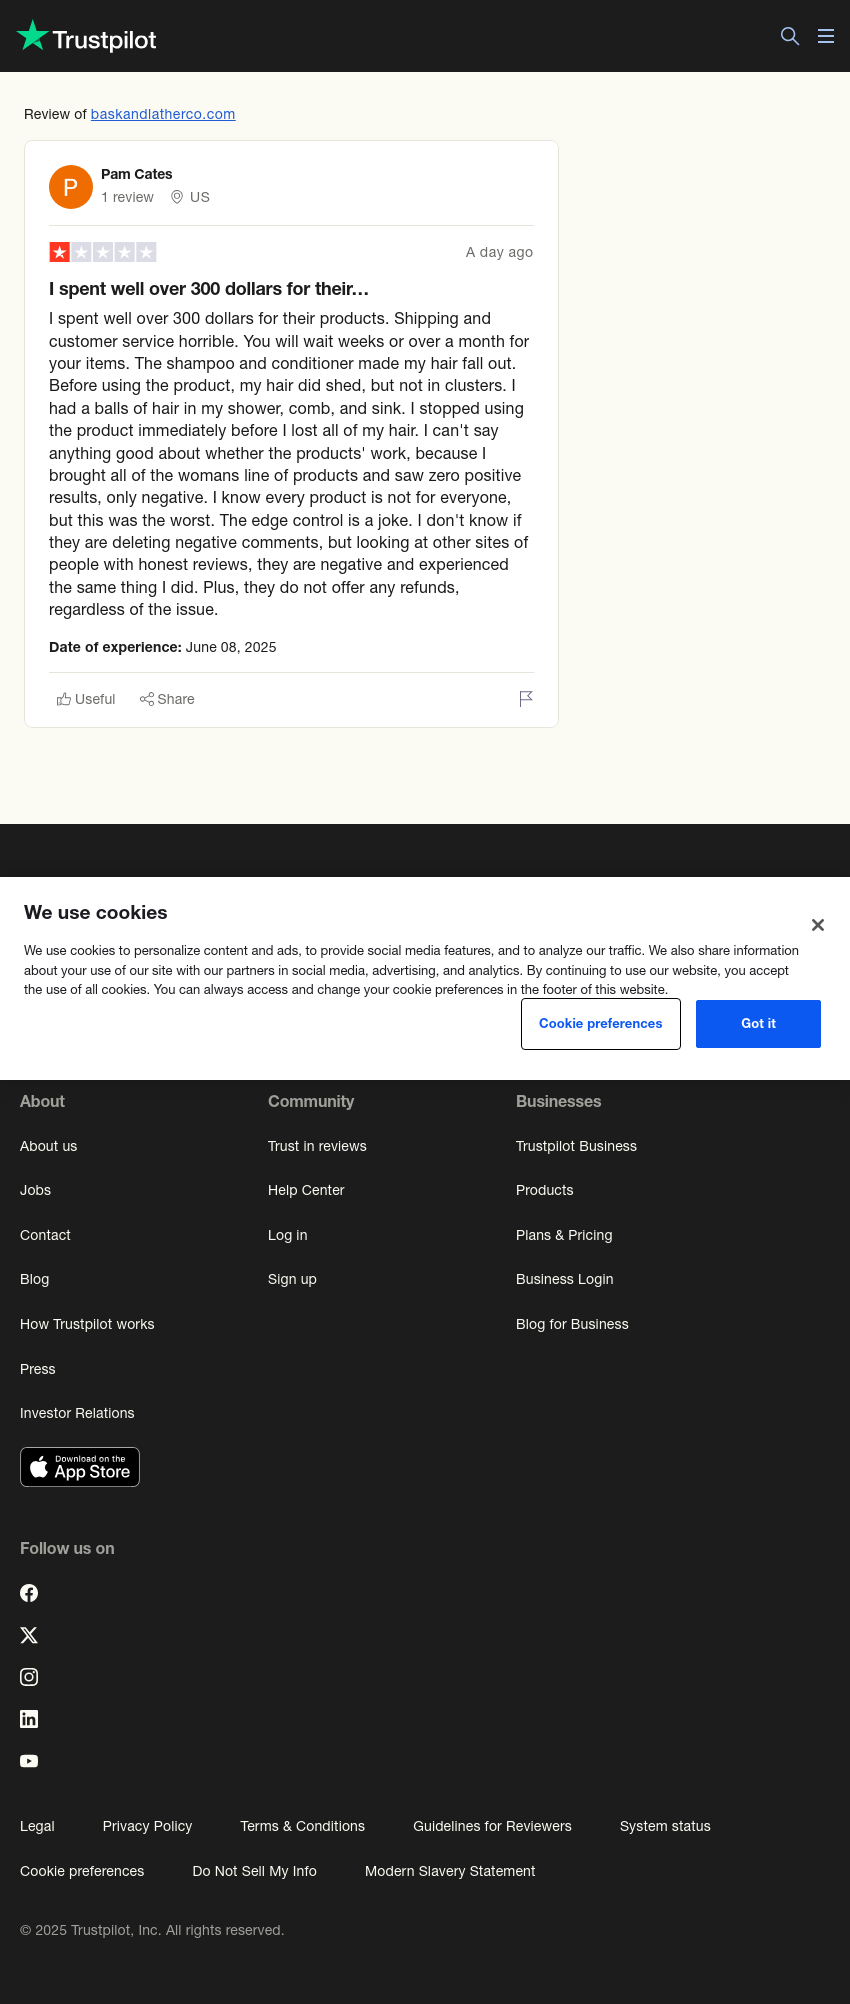Open the hamburger menu icon
Image resolution: width=850 pixels, height=2004 pixels.
(x=826, y=36)
